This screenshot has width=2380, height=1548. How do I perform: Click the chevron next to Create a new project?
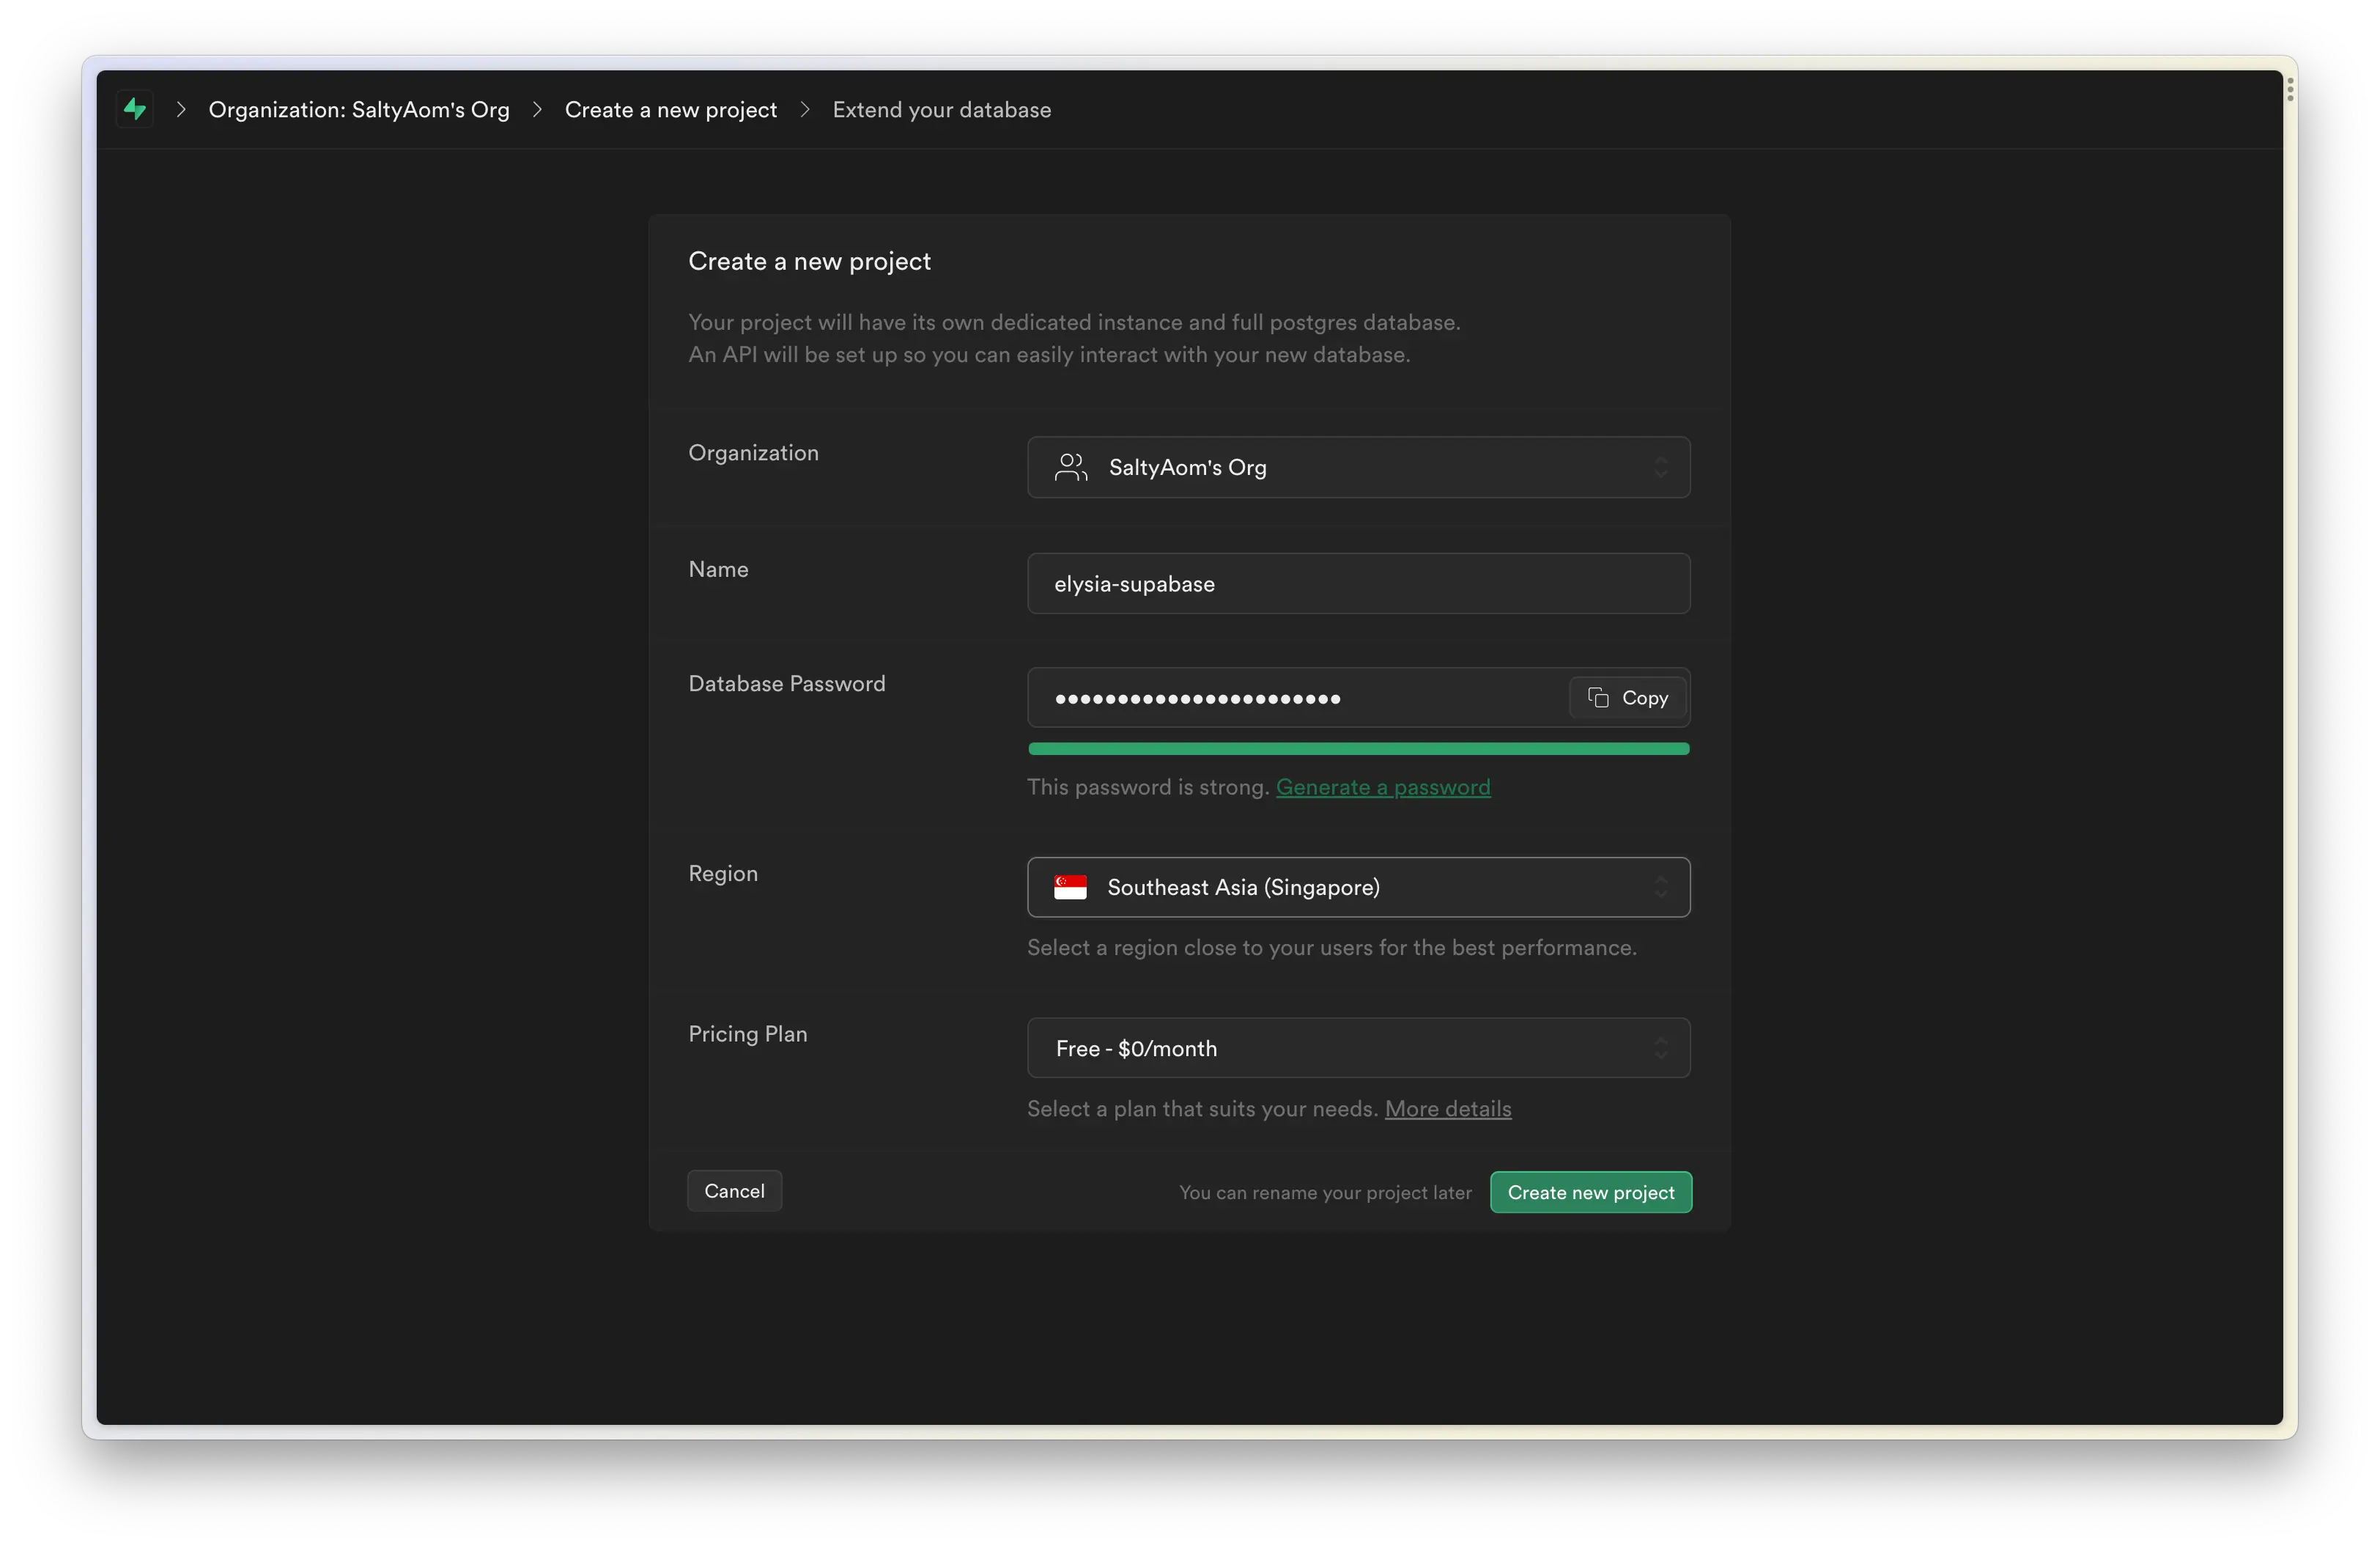(x=805, y=108)
